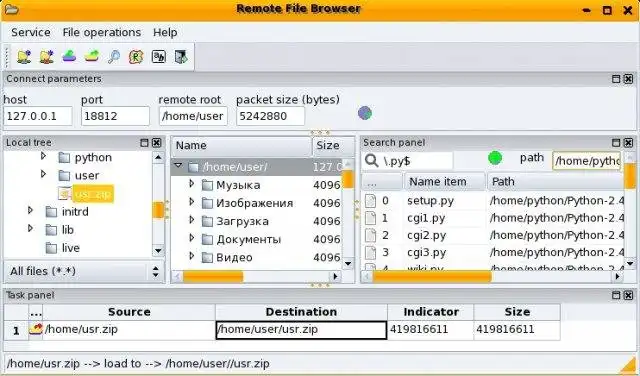Click the task row upload icon
Viewport: 640px width, 376px height.
click(x=36, y=329)
